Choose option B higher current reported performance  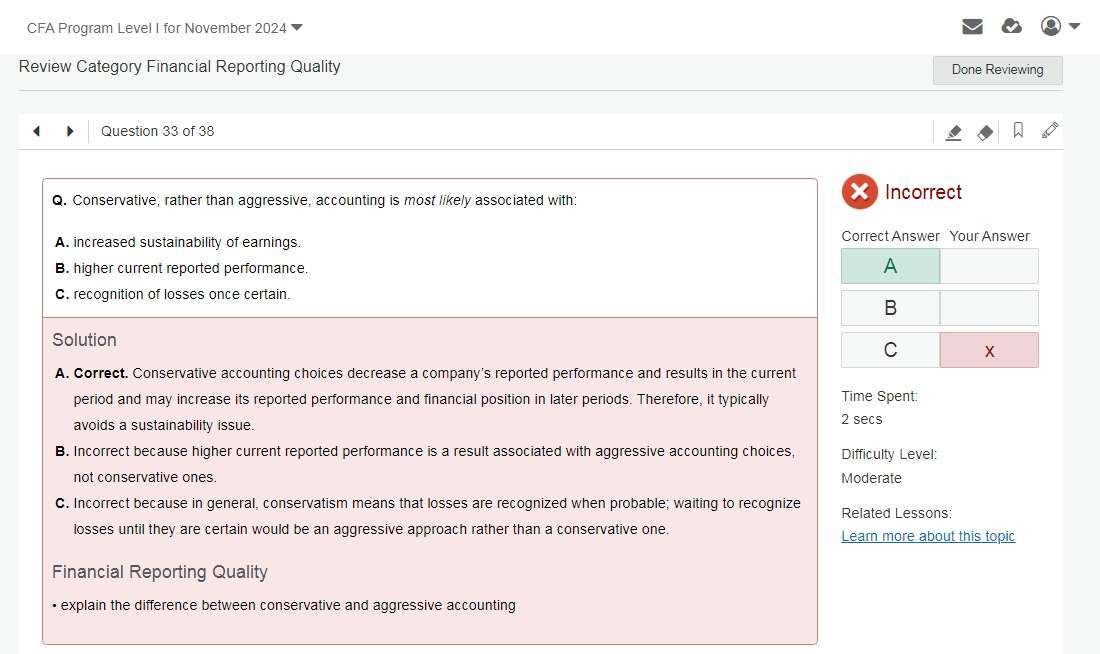click(190, 268)
